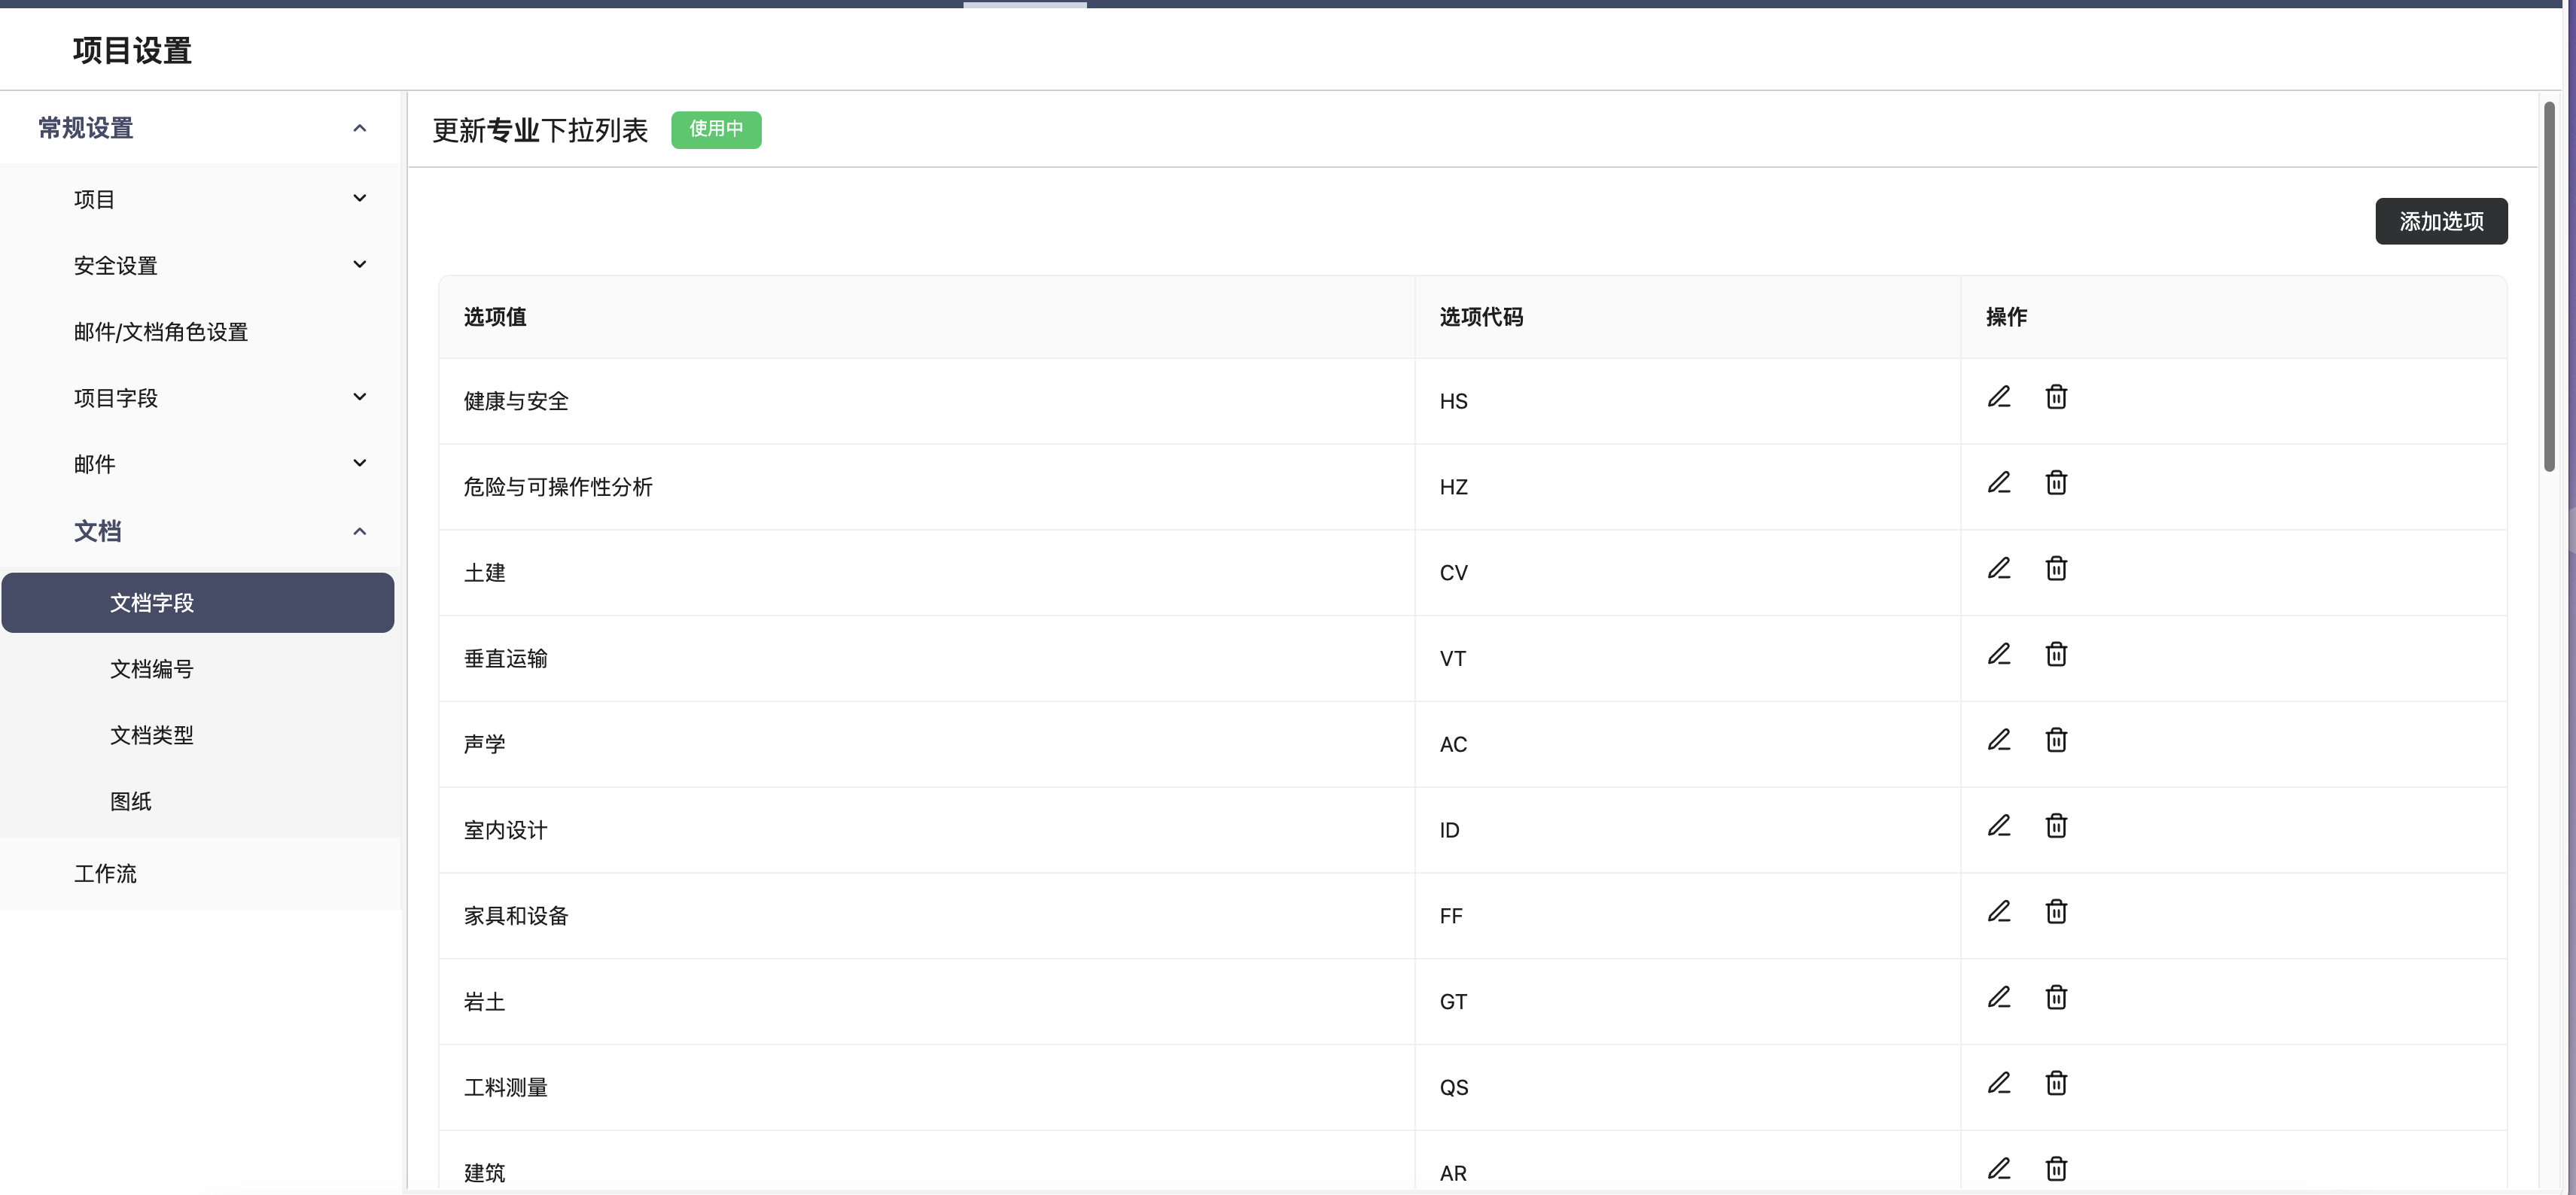
Task: Delete the 危险与可操作性分析 option
Action: (2055, 483)
